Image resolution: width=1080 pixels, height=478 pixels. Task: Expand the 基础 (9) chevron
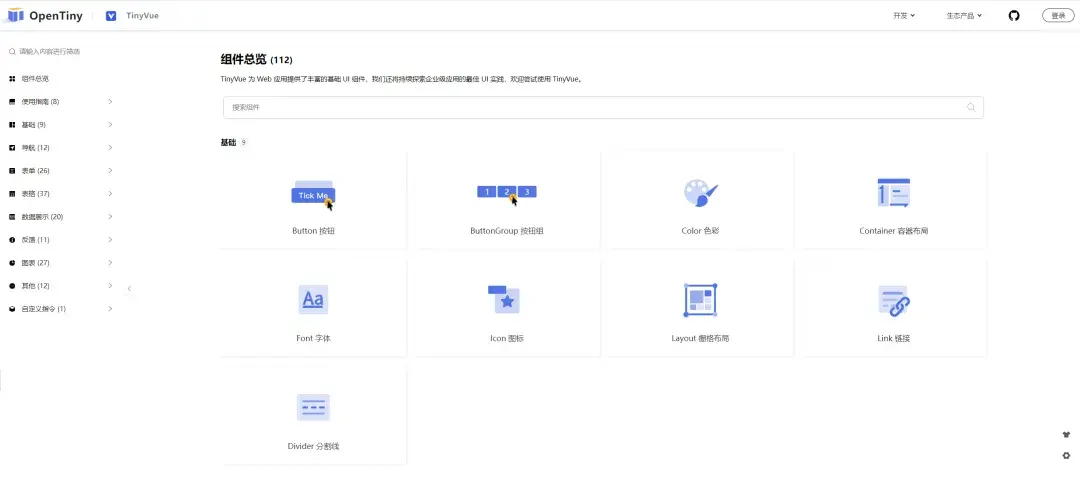point(110,125)
